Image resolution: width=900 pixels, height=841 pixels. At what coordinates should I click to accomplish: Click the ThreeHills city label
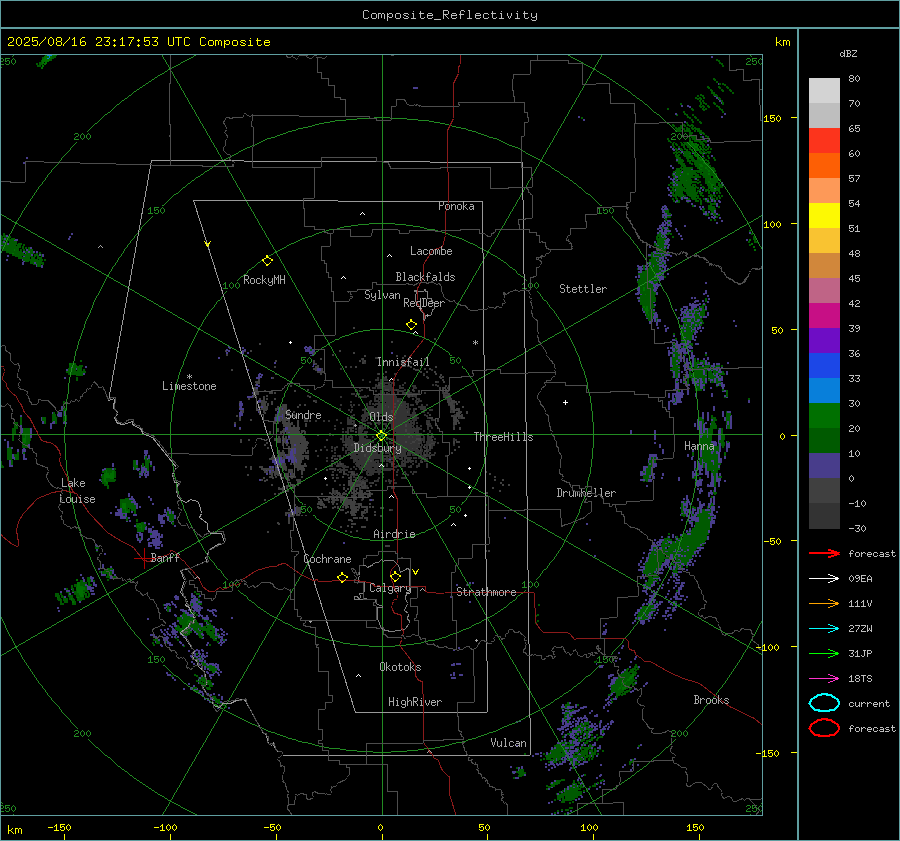(x=503, y=437)
